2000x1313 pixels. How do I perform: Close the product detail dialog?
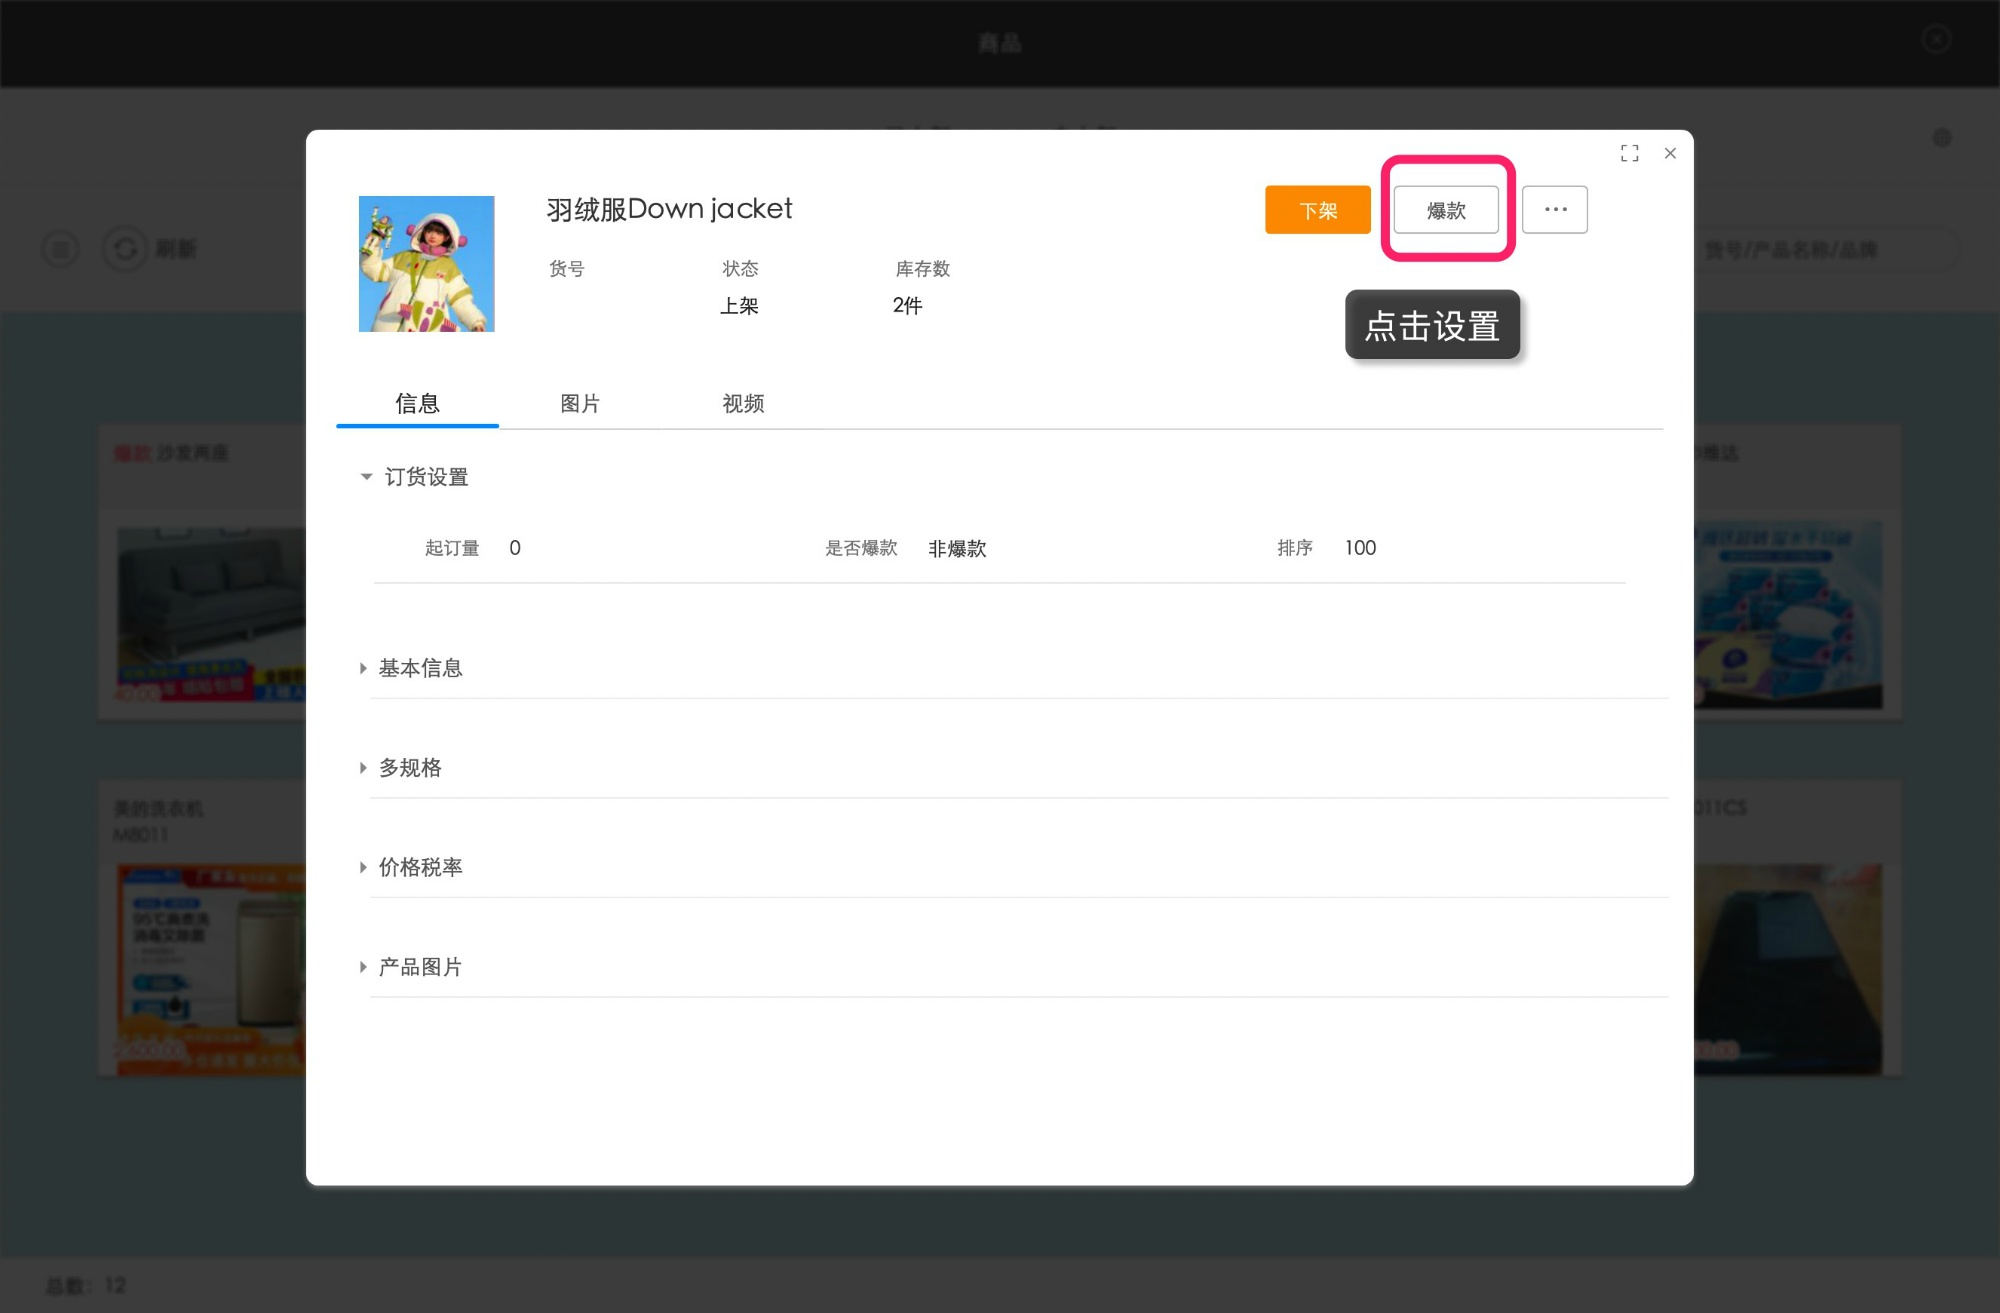click(1670, 153)
